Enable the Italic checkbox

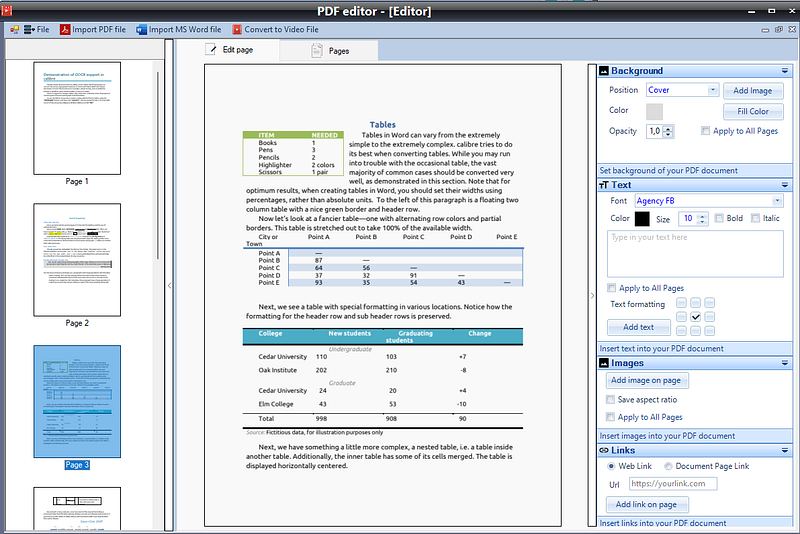pyautogui.click(x=755, y=218)
